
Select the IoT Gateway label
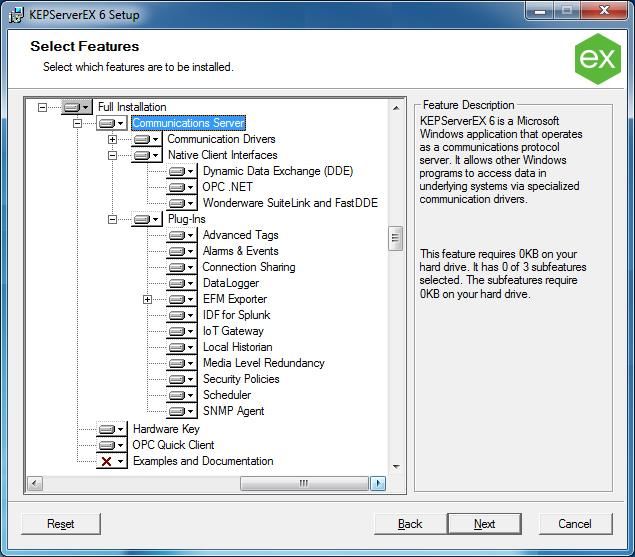coord(233,331)
